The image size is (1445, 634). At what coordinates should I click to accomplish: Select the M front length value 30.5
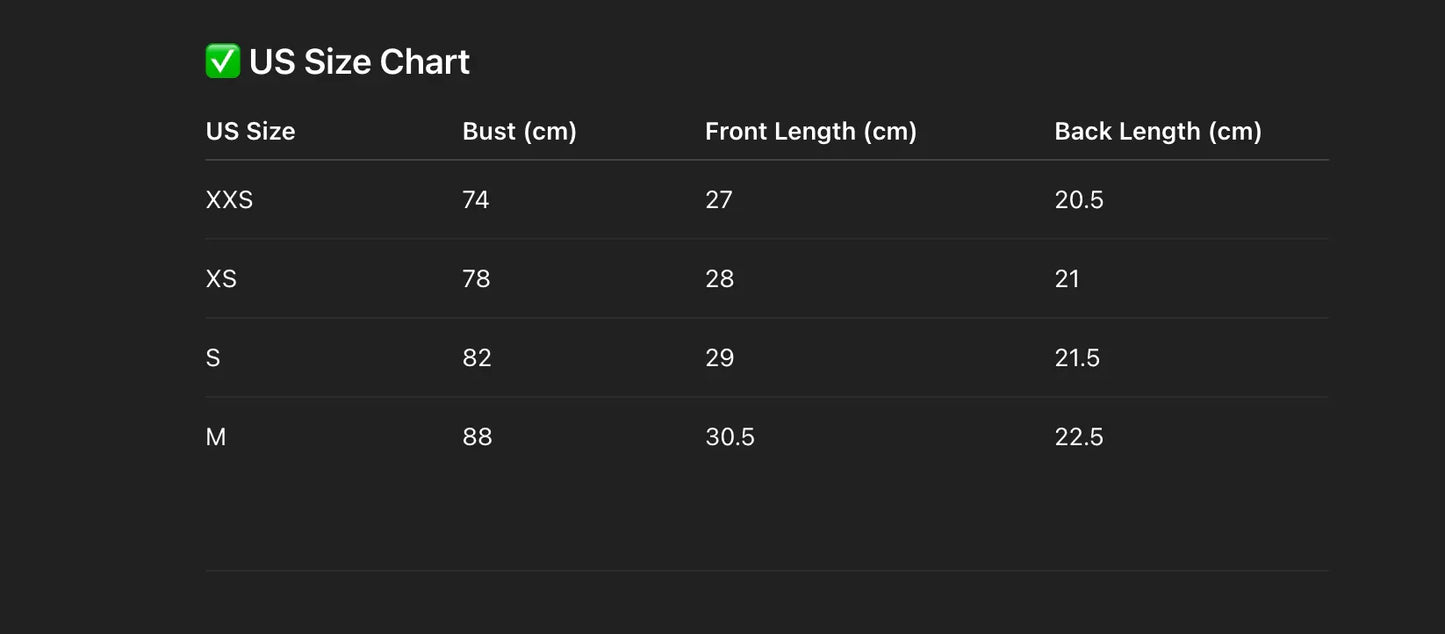pyautogui.click(x=729, y=437)
